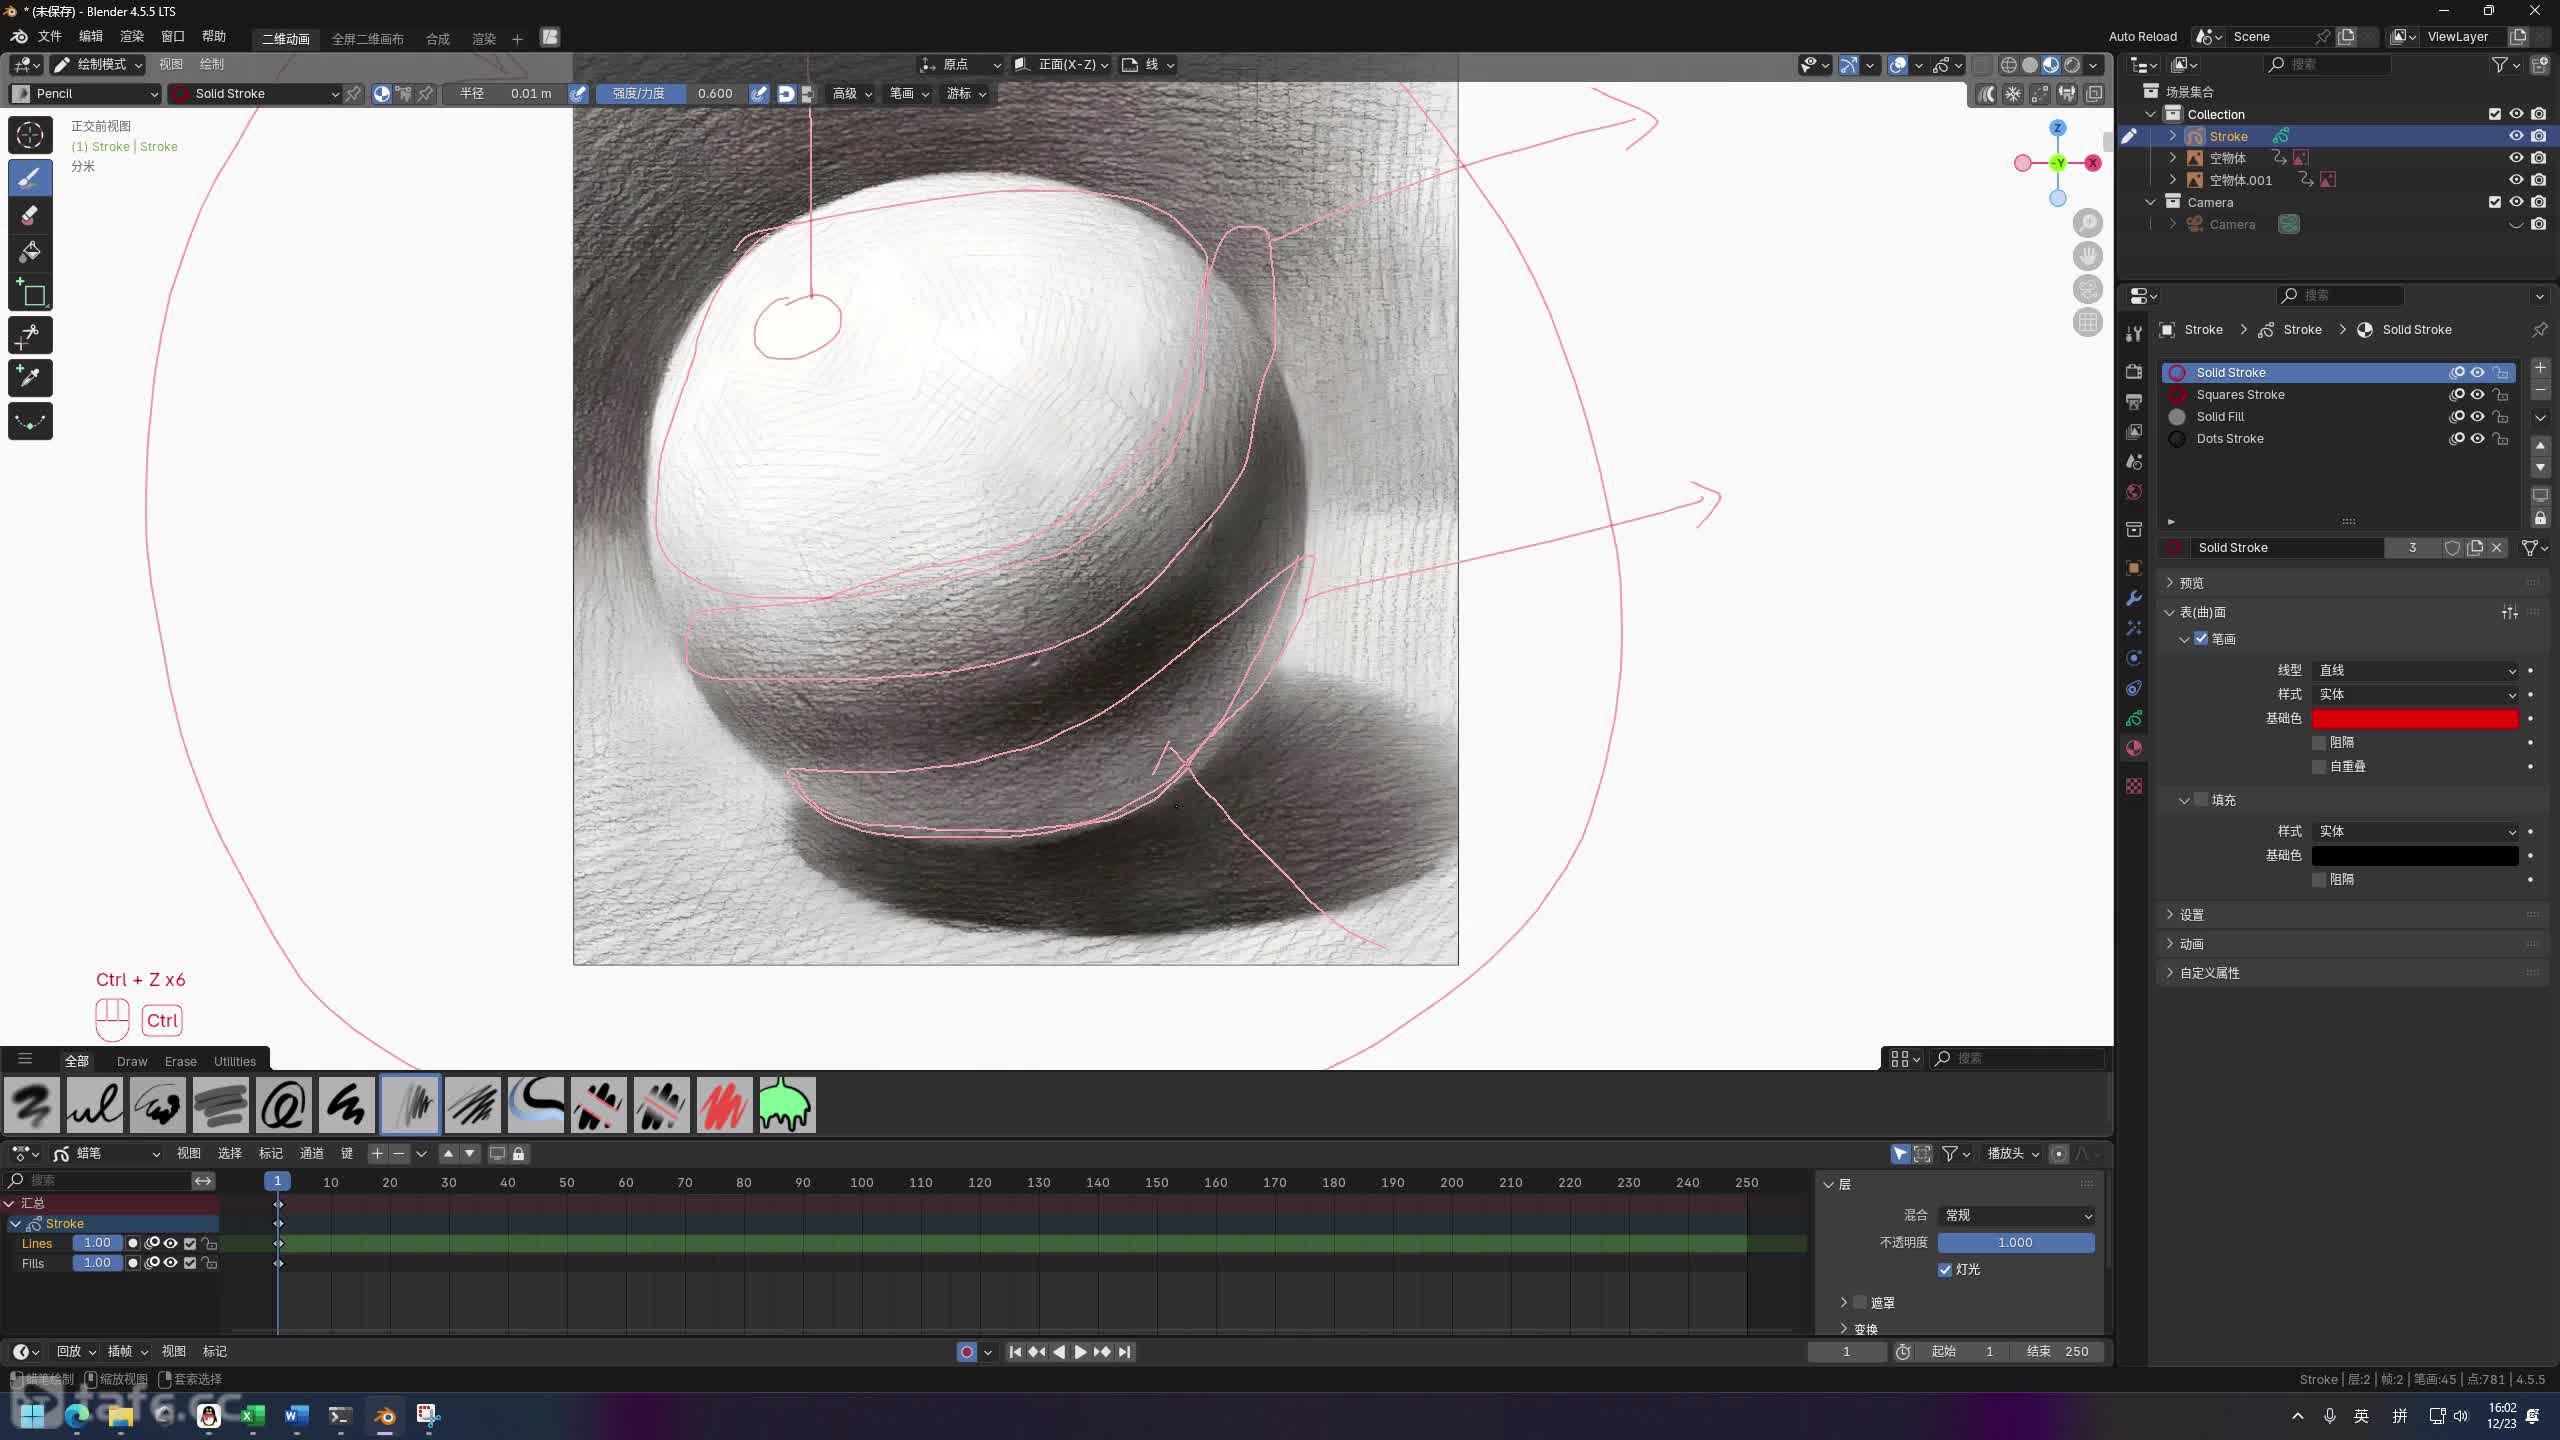Screen dimensions: 2560x1440
Task: Click the Play animation button
Action: [x=1080, y=1352]
